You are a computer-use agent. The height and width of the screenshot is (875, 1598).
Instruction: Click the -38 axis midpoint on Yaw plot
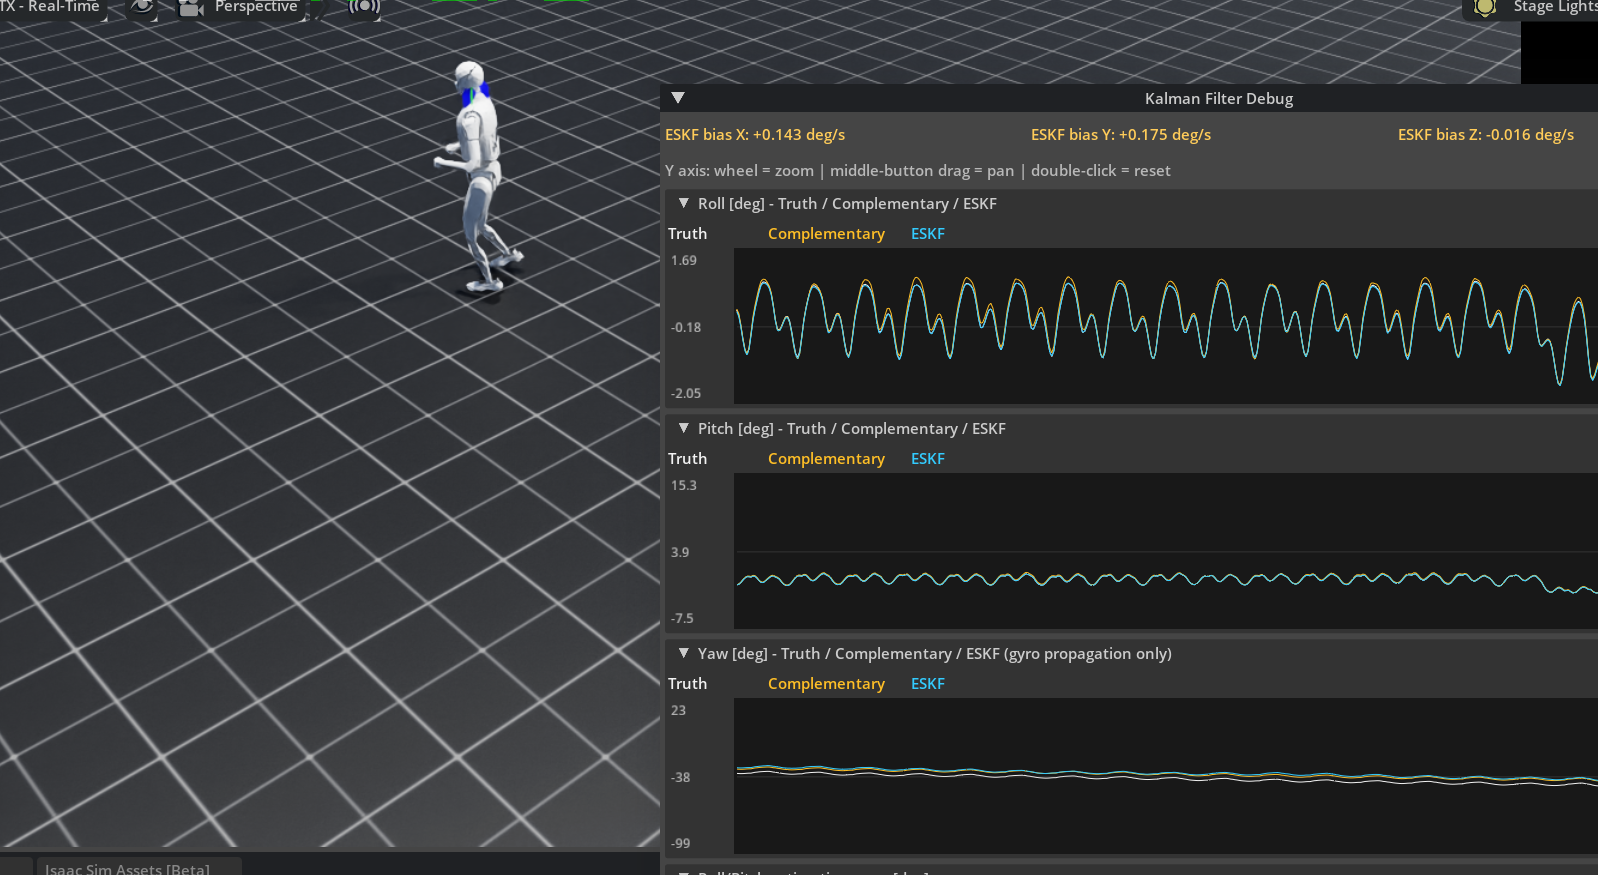coord(681,777)
